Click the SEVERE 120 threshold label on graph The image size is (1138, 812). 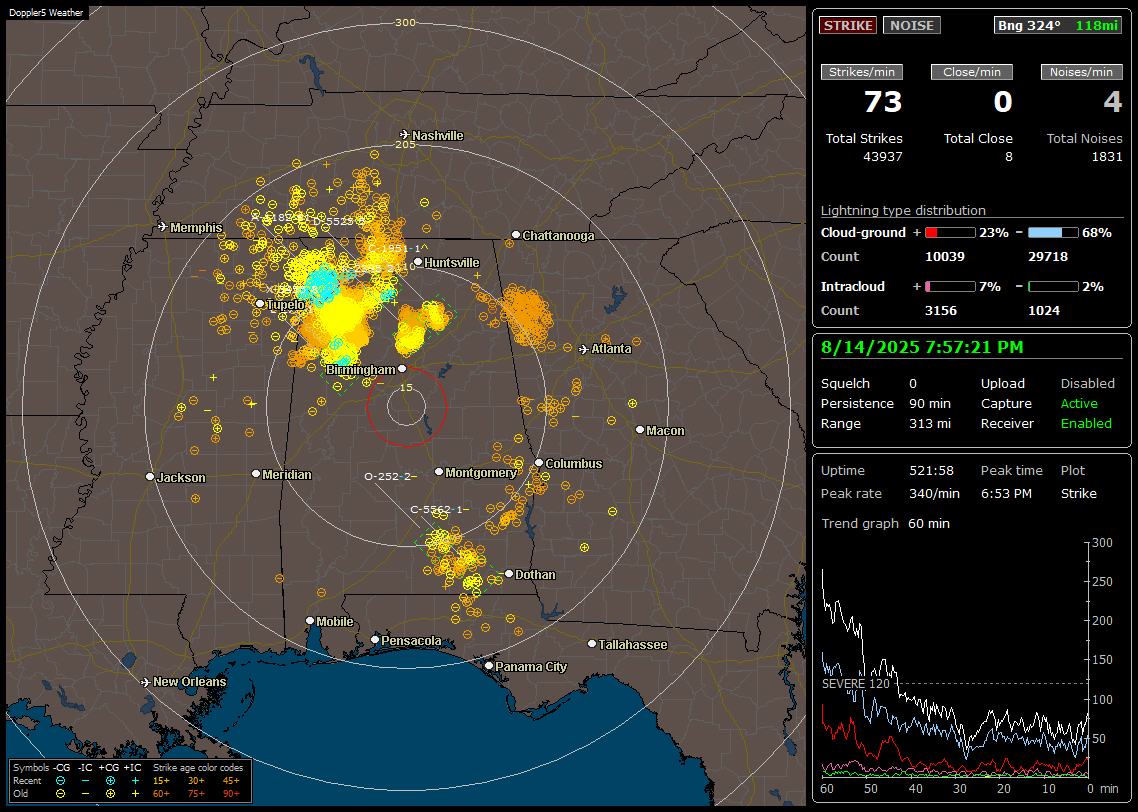(x=856, y=684)
